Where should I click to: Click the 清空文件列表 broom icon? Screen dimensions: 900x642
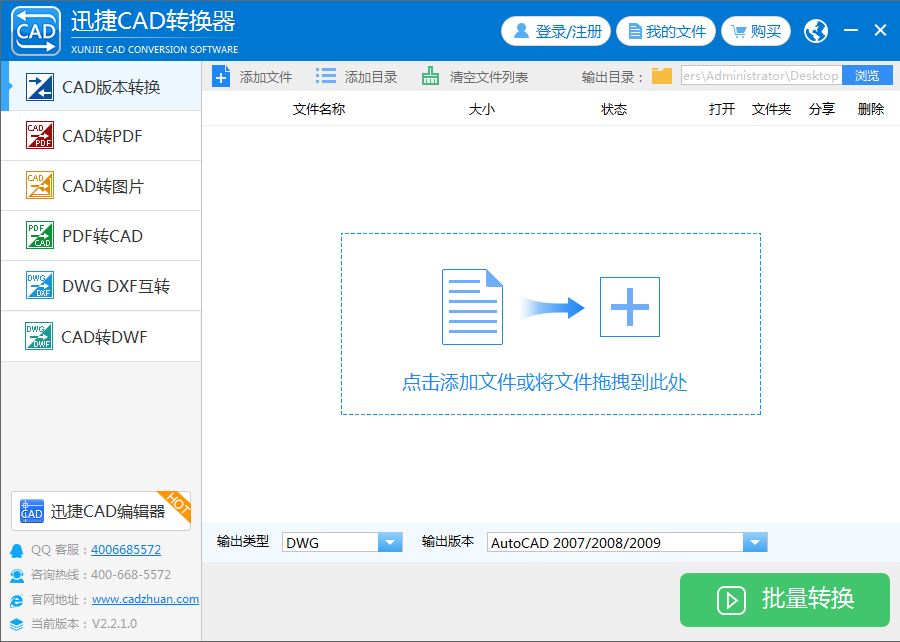430,76
